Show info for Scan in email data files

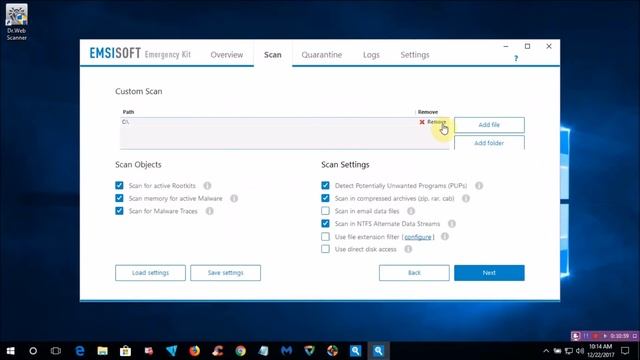(x=411, y=211)
